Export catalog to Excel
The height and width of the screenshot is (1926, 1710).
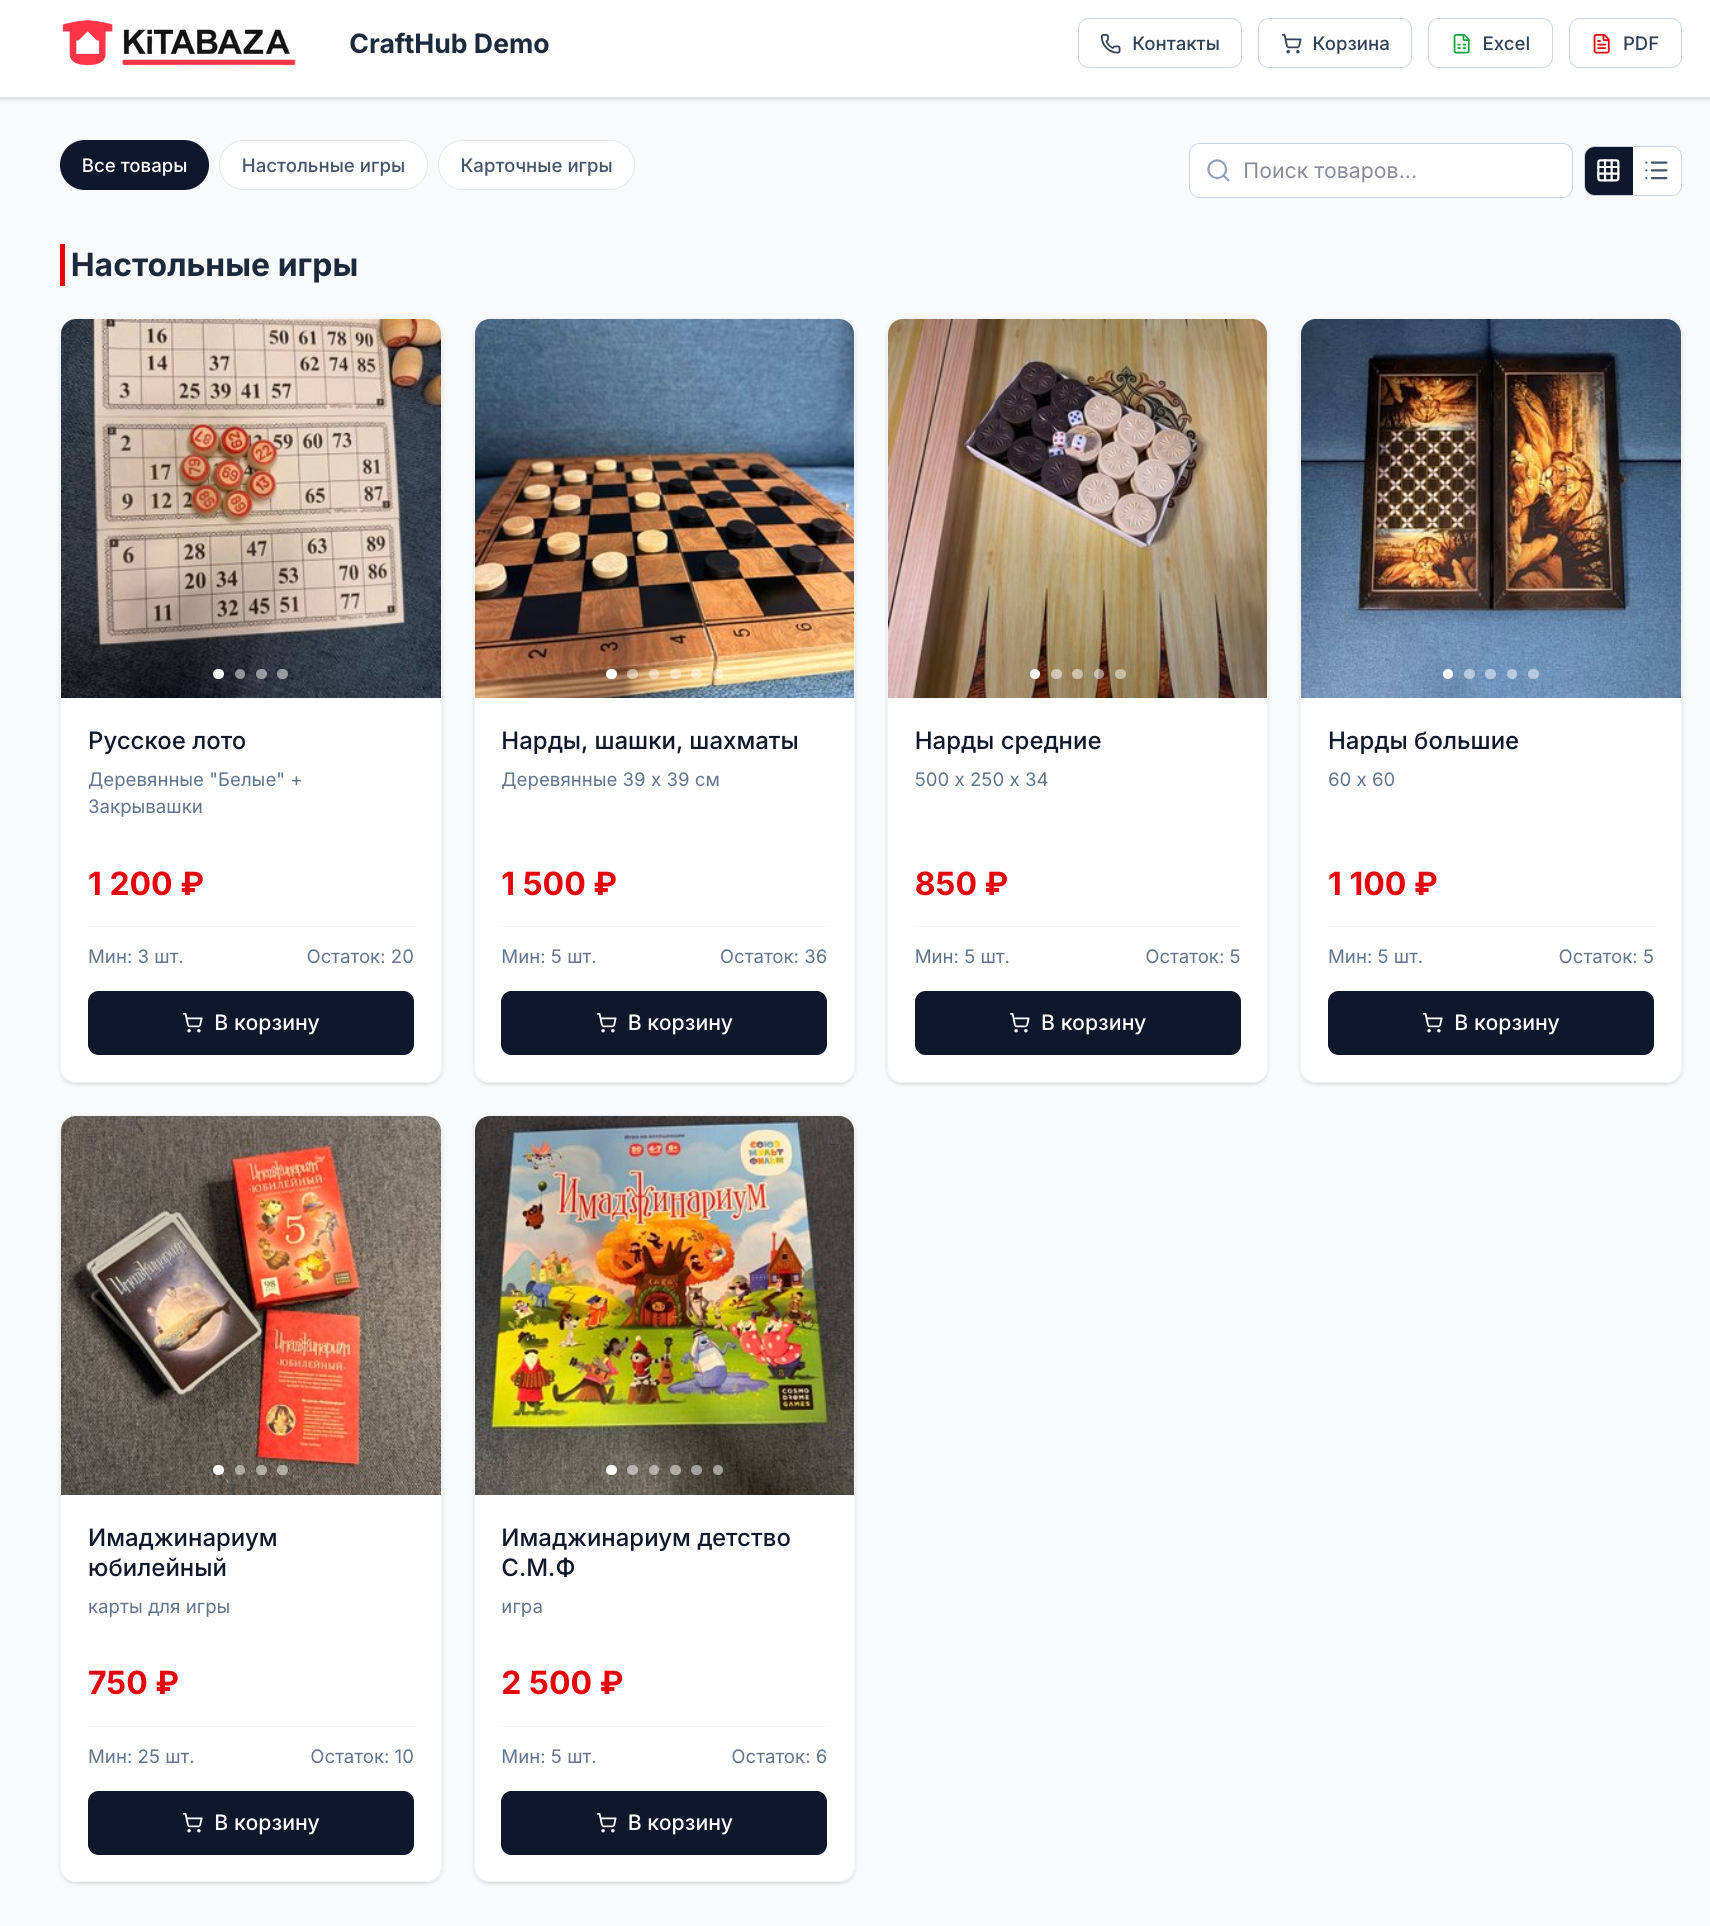click(1490, 43)
